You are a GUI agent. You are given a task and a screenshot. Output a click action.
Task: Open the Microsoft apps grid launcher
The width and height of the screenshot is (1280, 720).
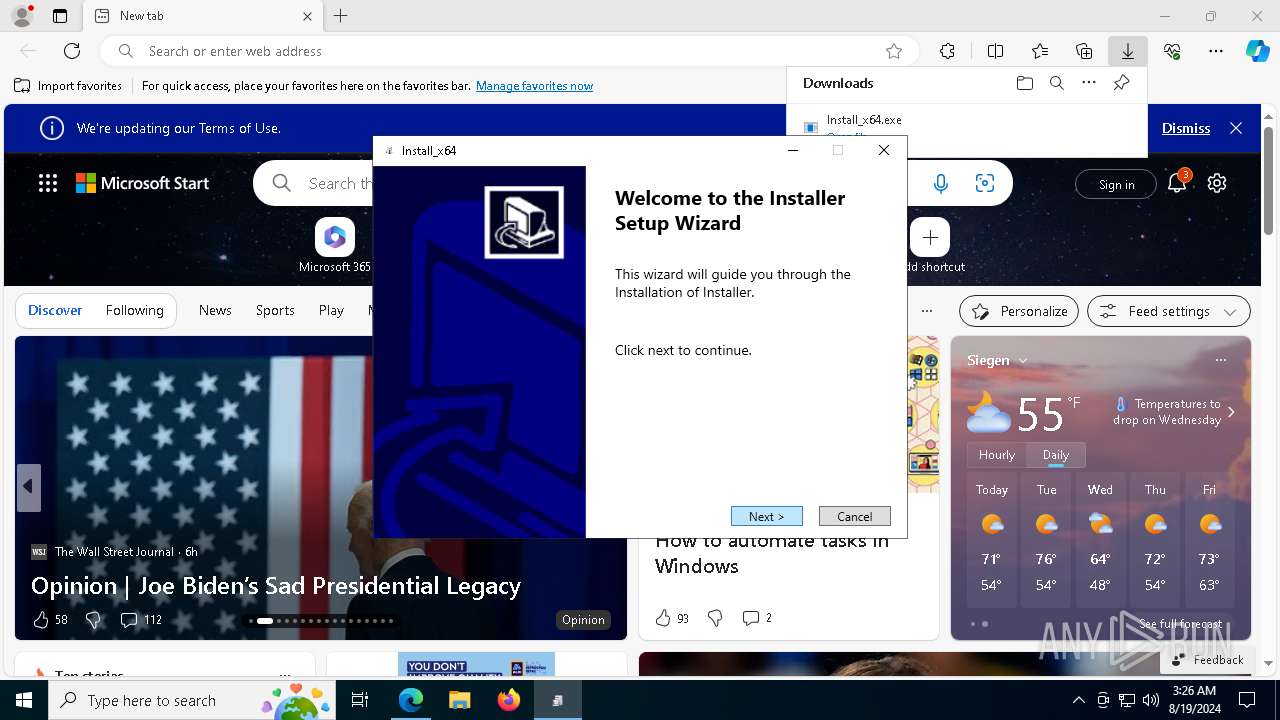pyautogui.click(x=48, y=183)
